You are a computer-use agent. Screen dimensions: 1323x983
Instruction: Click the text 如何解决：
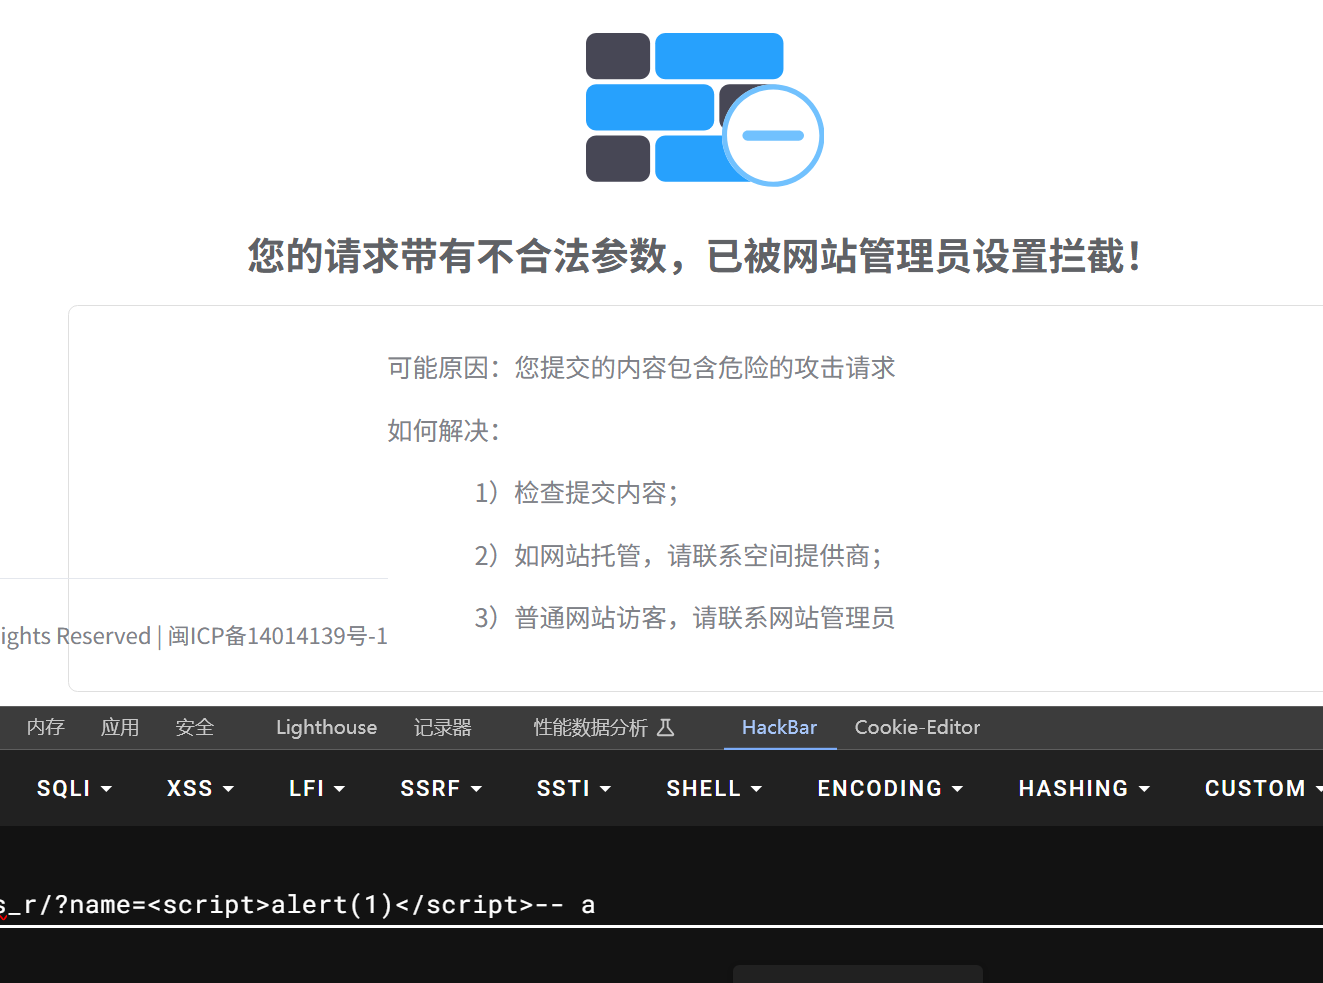point(444,431)
